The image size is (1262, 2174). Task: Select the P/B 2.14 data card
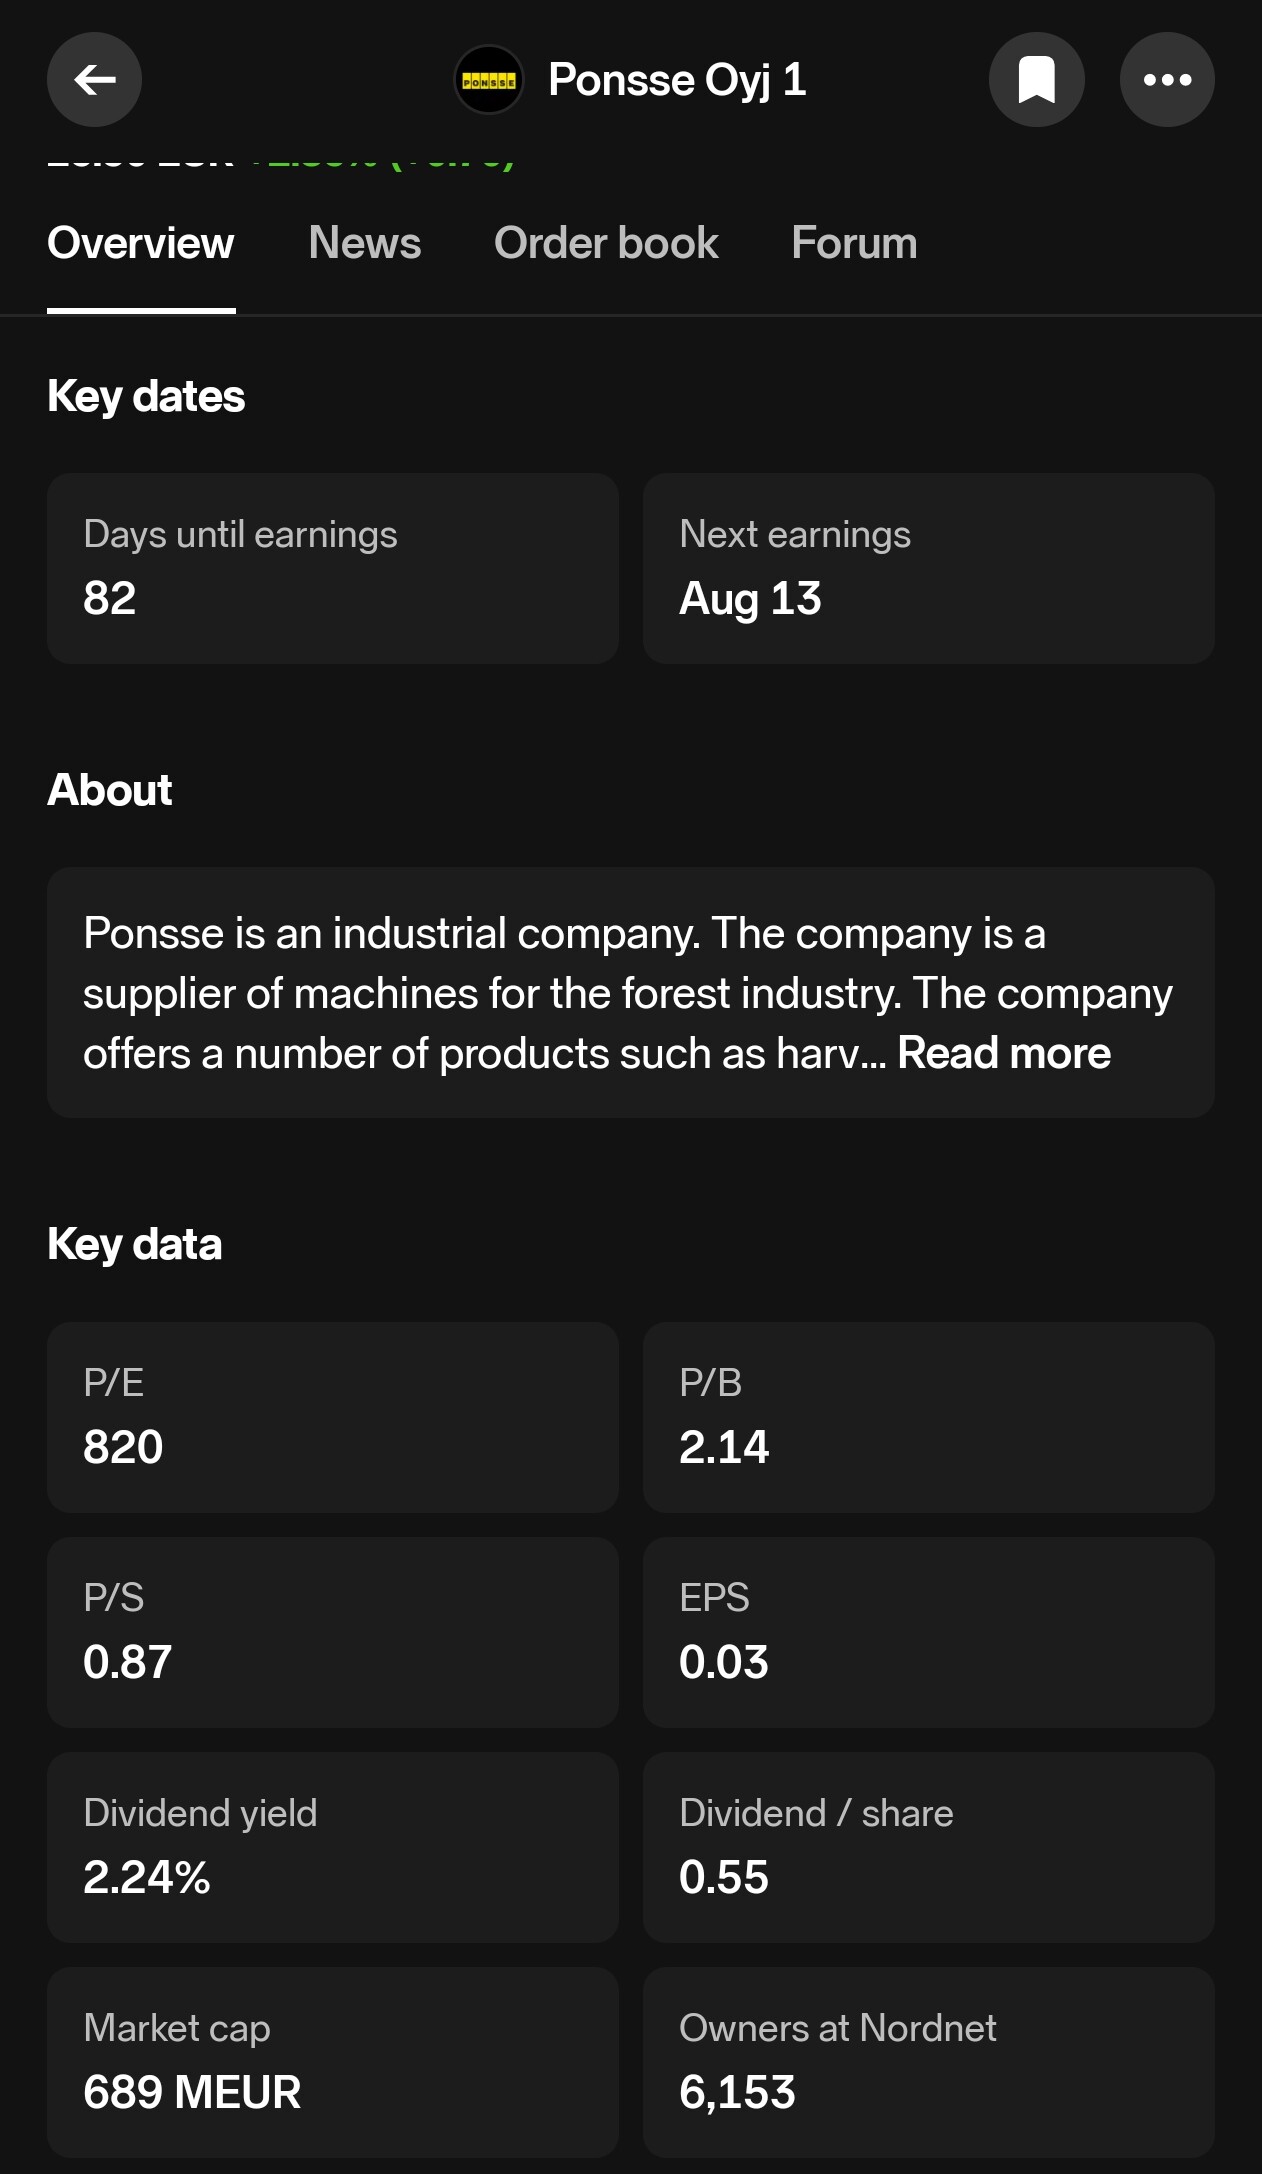click(928, 1417)
